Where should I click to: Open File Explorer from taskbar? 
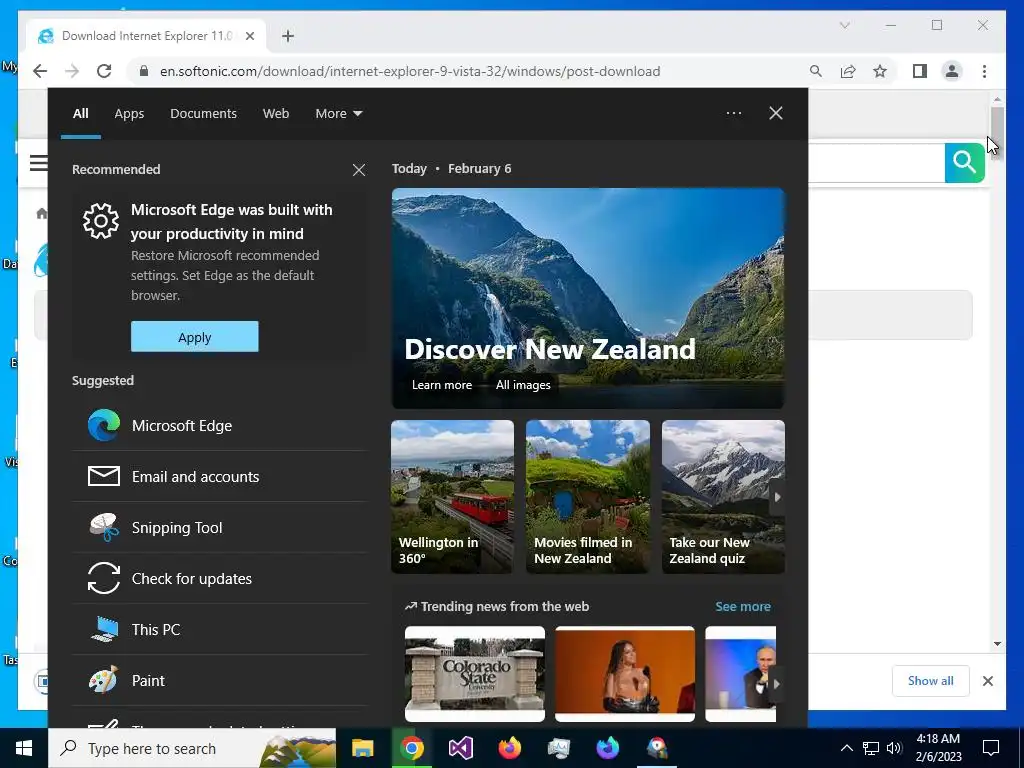(362, 748)
